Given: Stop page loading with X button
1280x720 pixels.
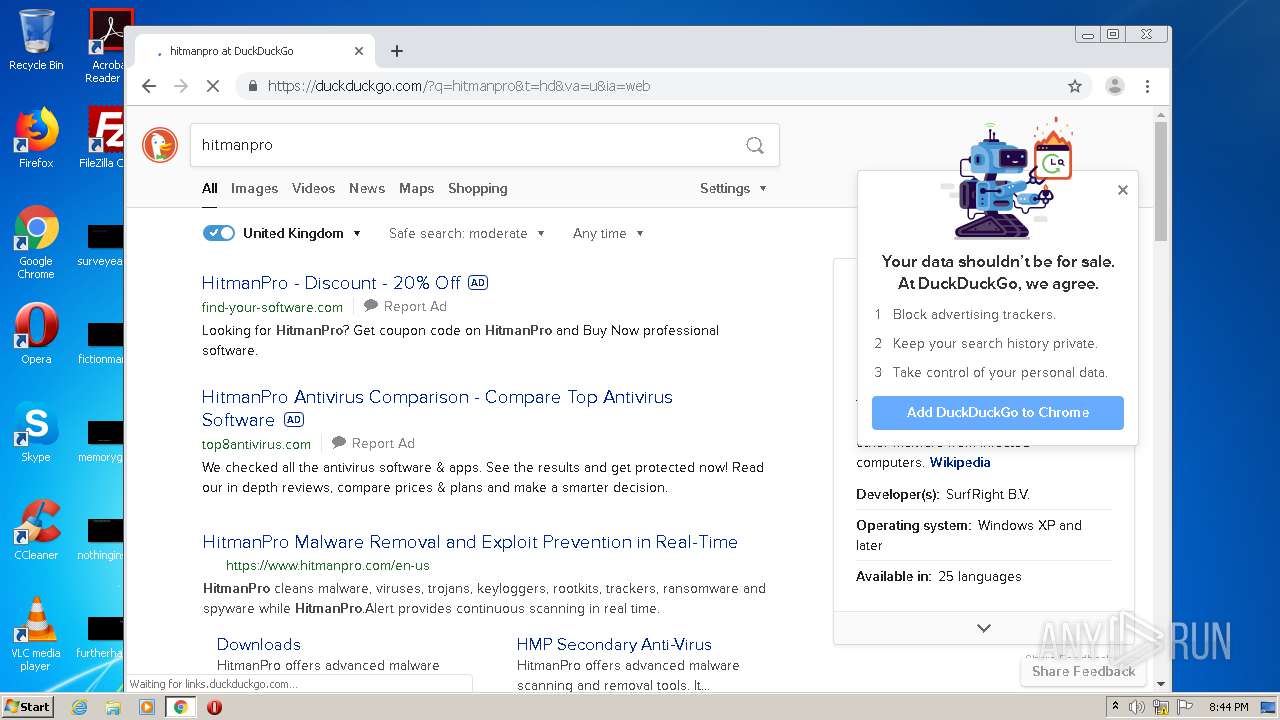Looking at the screenshot, I should tap(213, 86).
